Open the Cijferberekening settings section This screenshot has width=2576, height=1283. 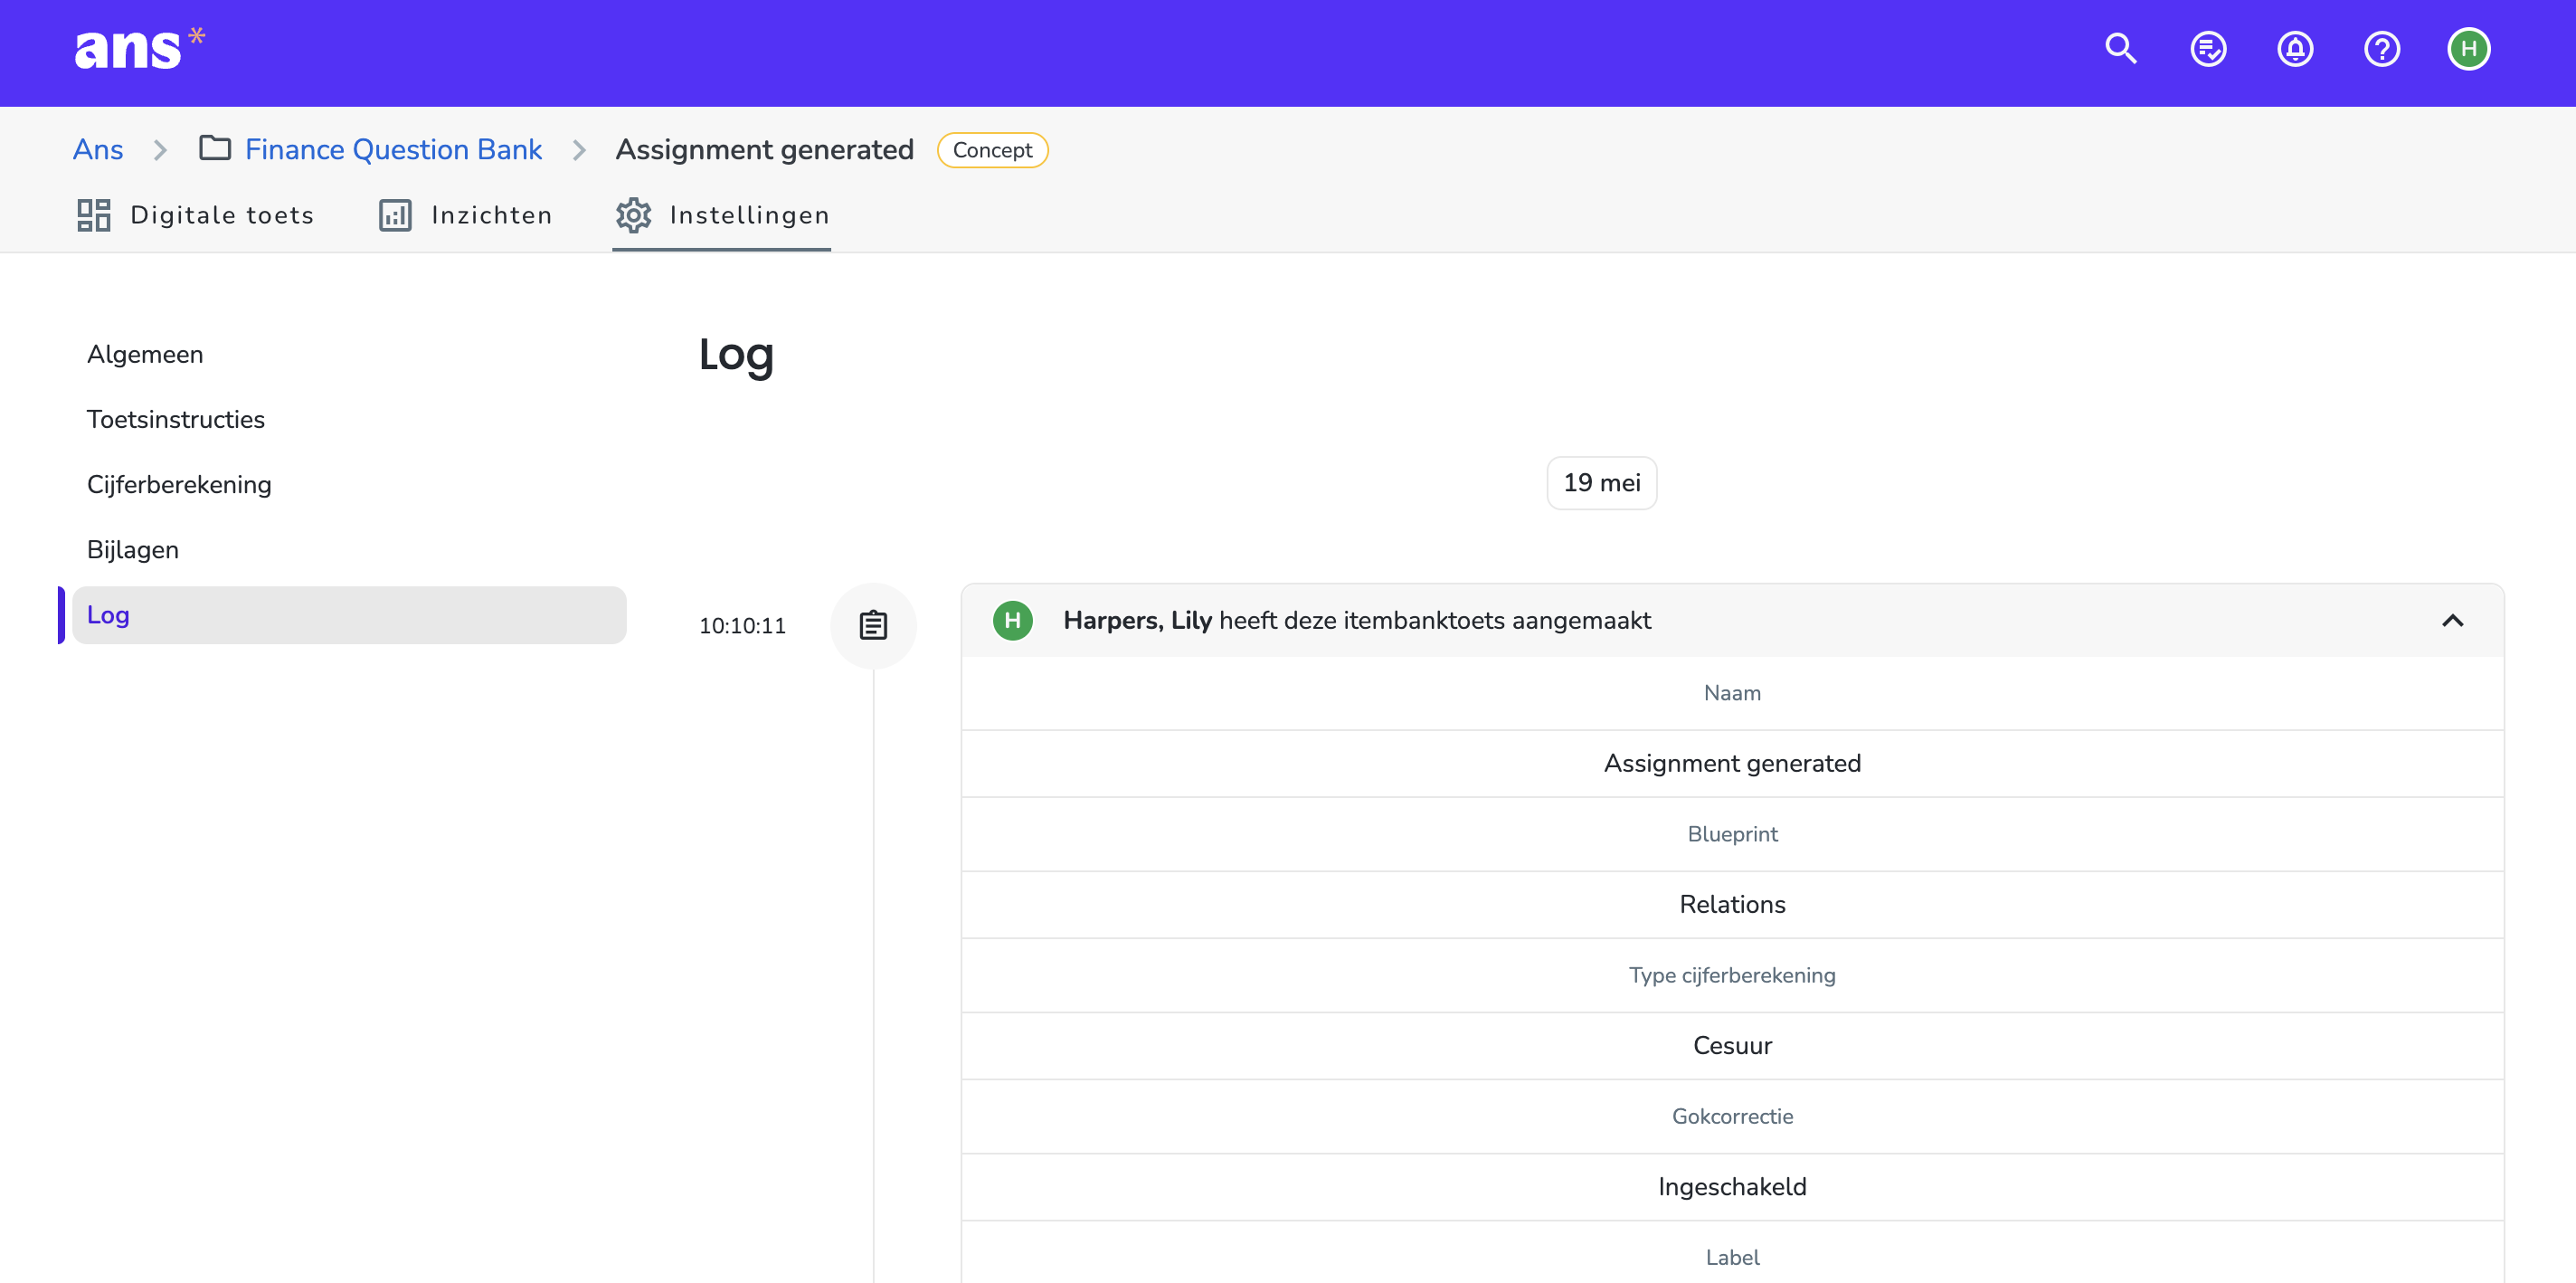179,485
